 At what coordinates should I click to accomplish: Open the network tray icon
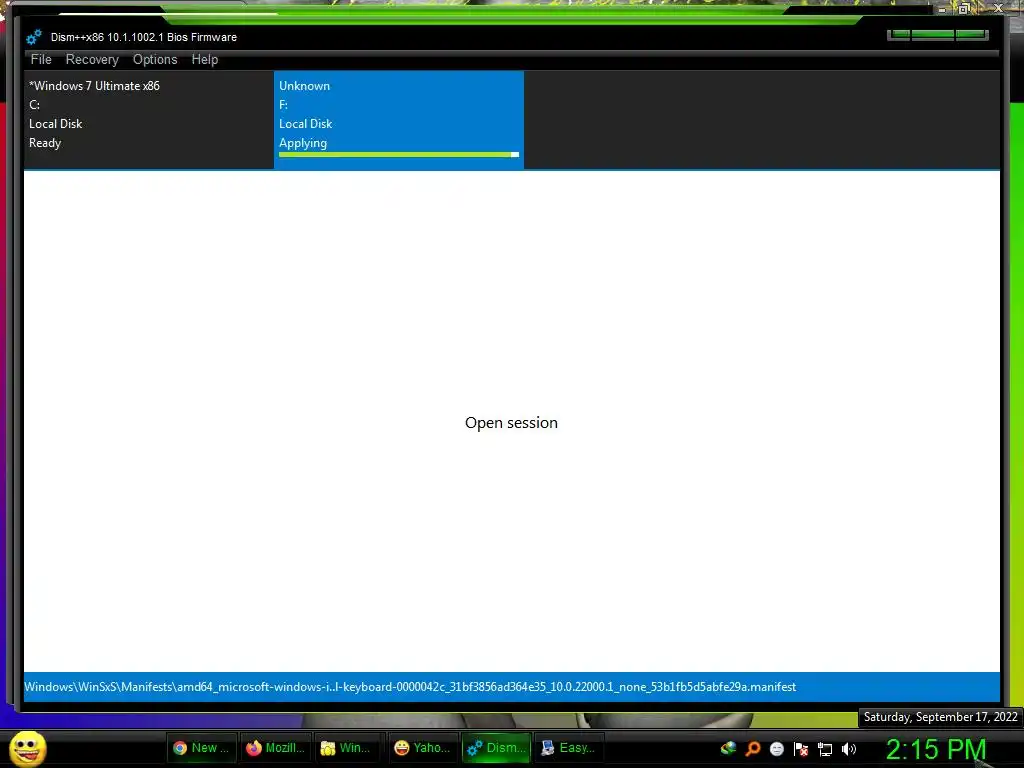pos(825,749)
